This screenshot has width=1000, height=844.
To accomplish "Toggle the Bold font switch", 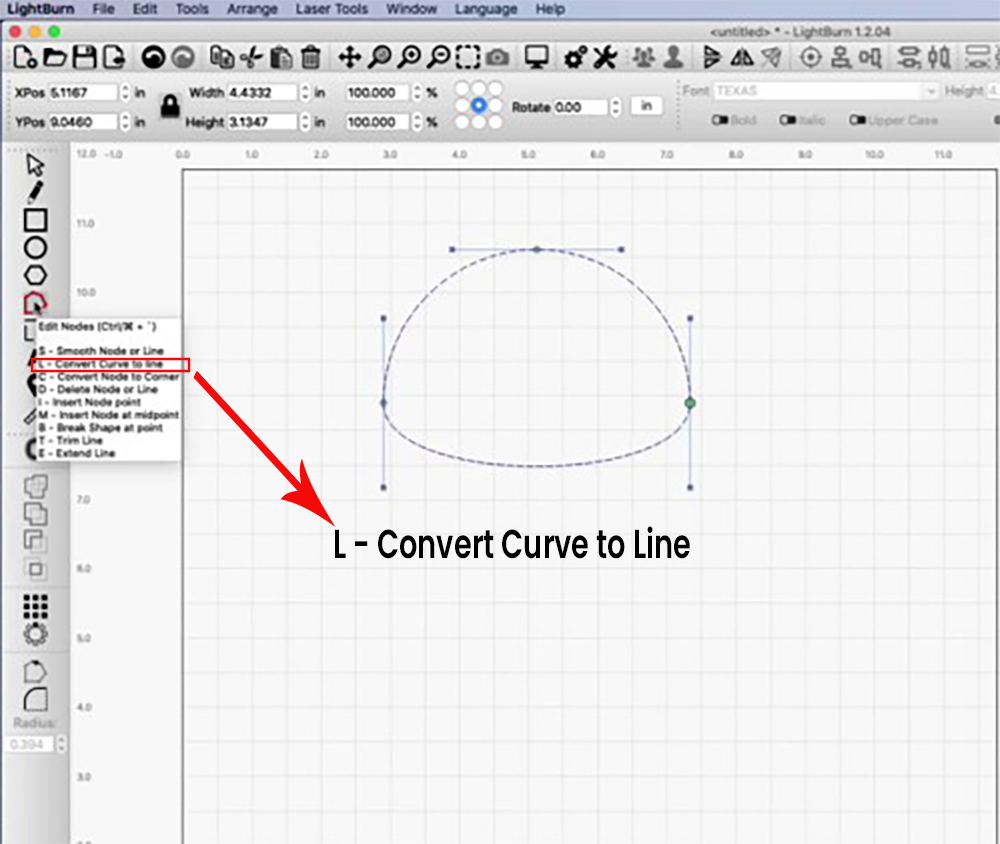I will tap(719, 121).
